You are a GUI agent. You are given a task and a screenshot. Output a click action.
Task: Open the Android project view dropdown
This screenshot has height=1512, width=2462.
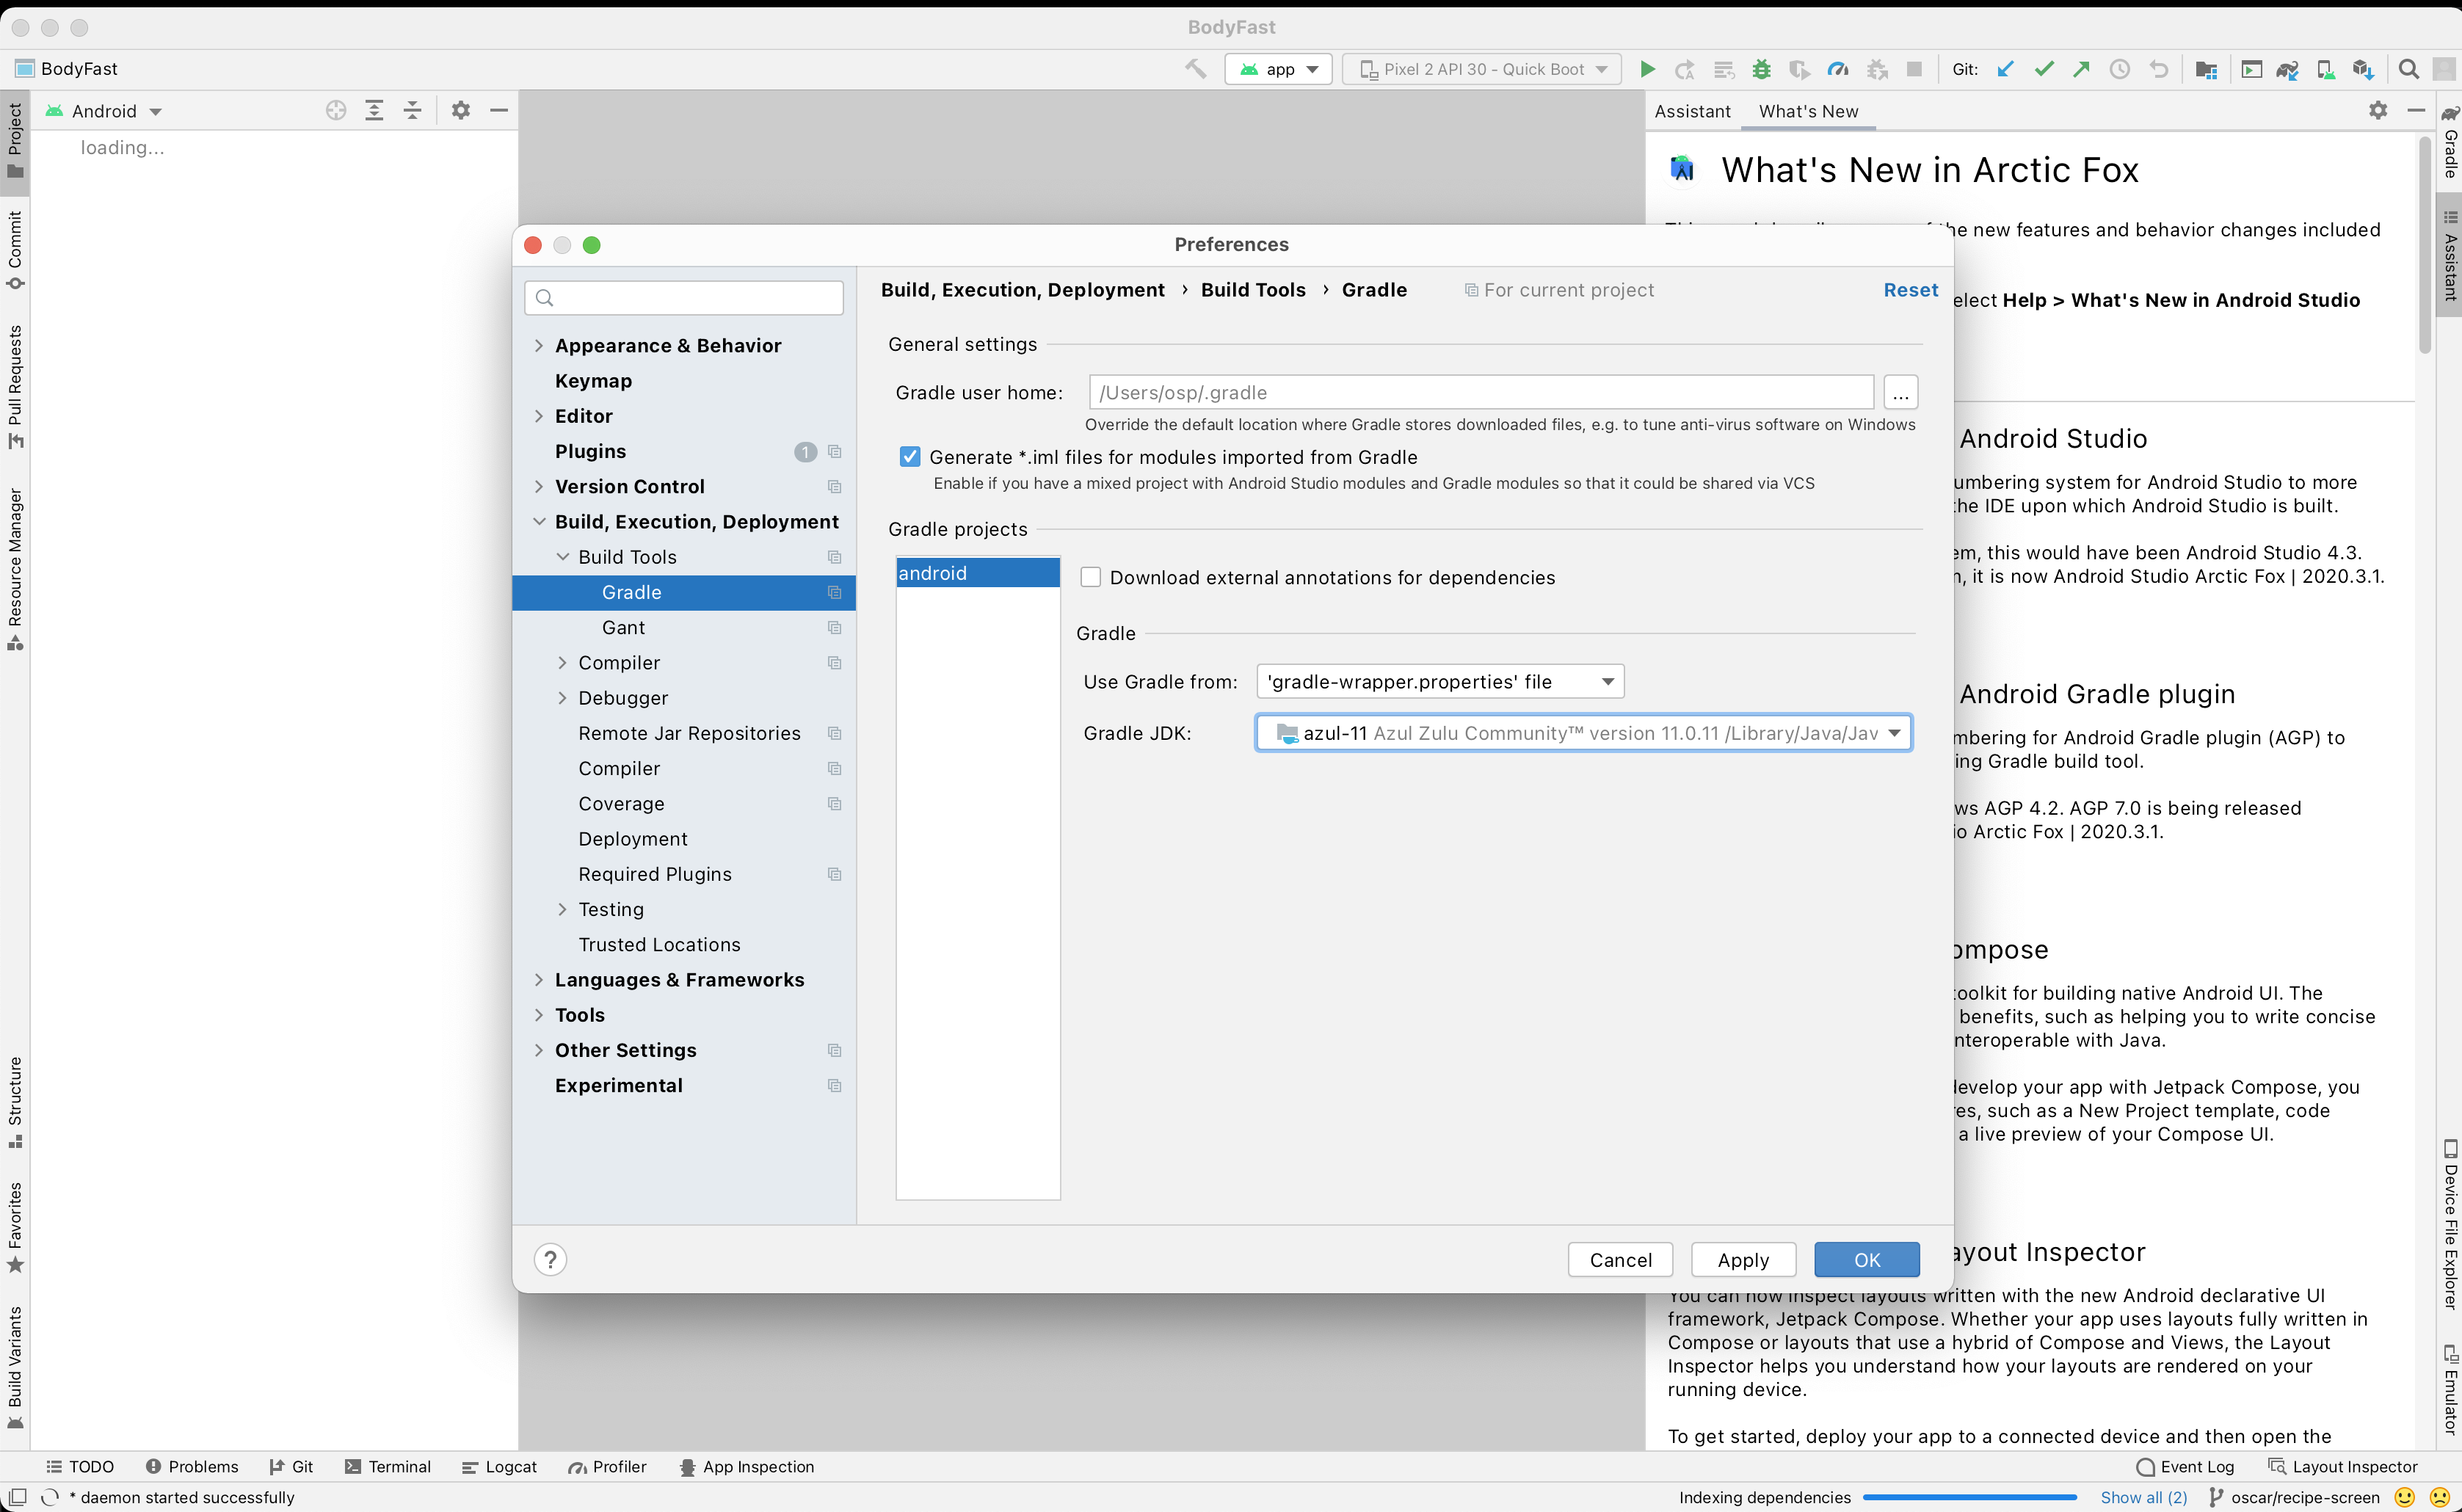point(105,110)
